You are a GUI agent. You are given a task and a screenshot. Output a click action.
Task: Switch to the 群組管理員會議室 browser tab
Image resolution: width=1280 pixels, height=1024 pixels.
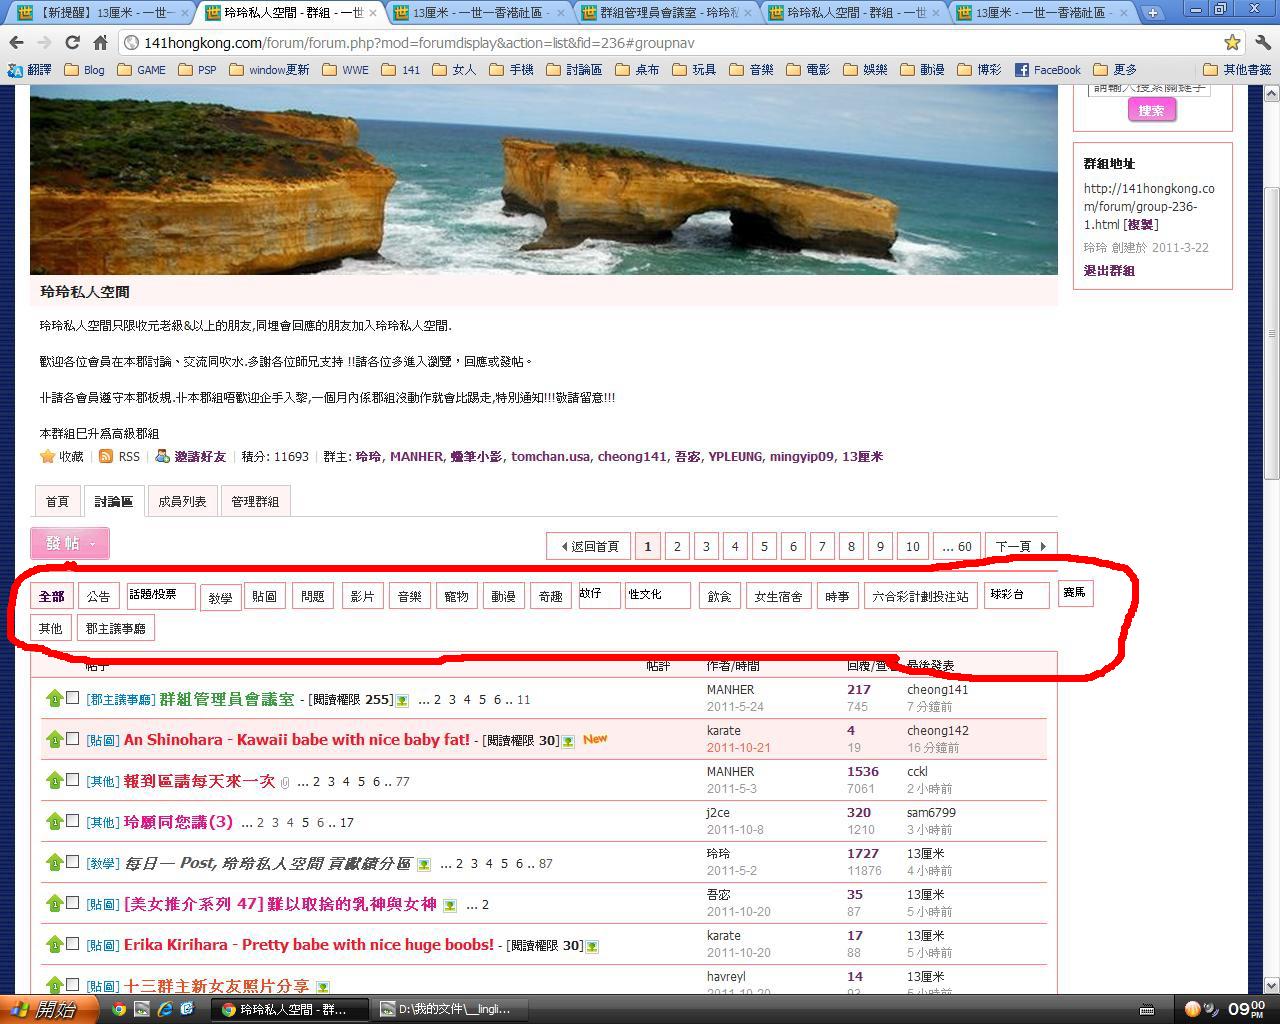[661, 13]
